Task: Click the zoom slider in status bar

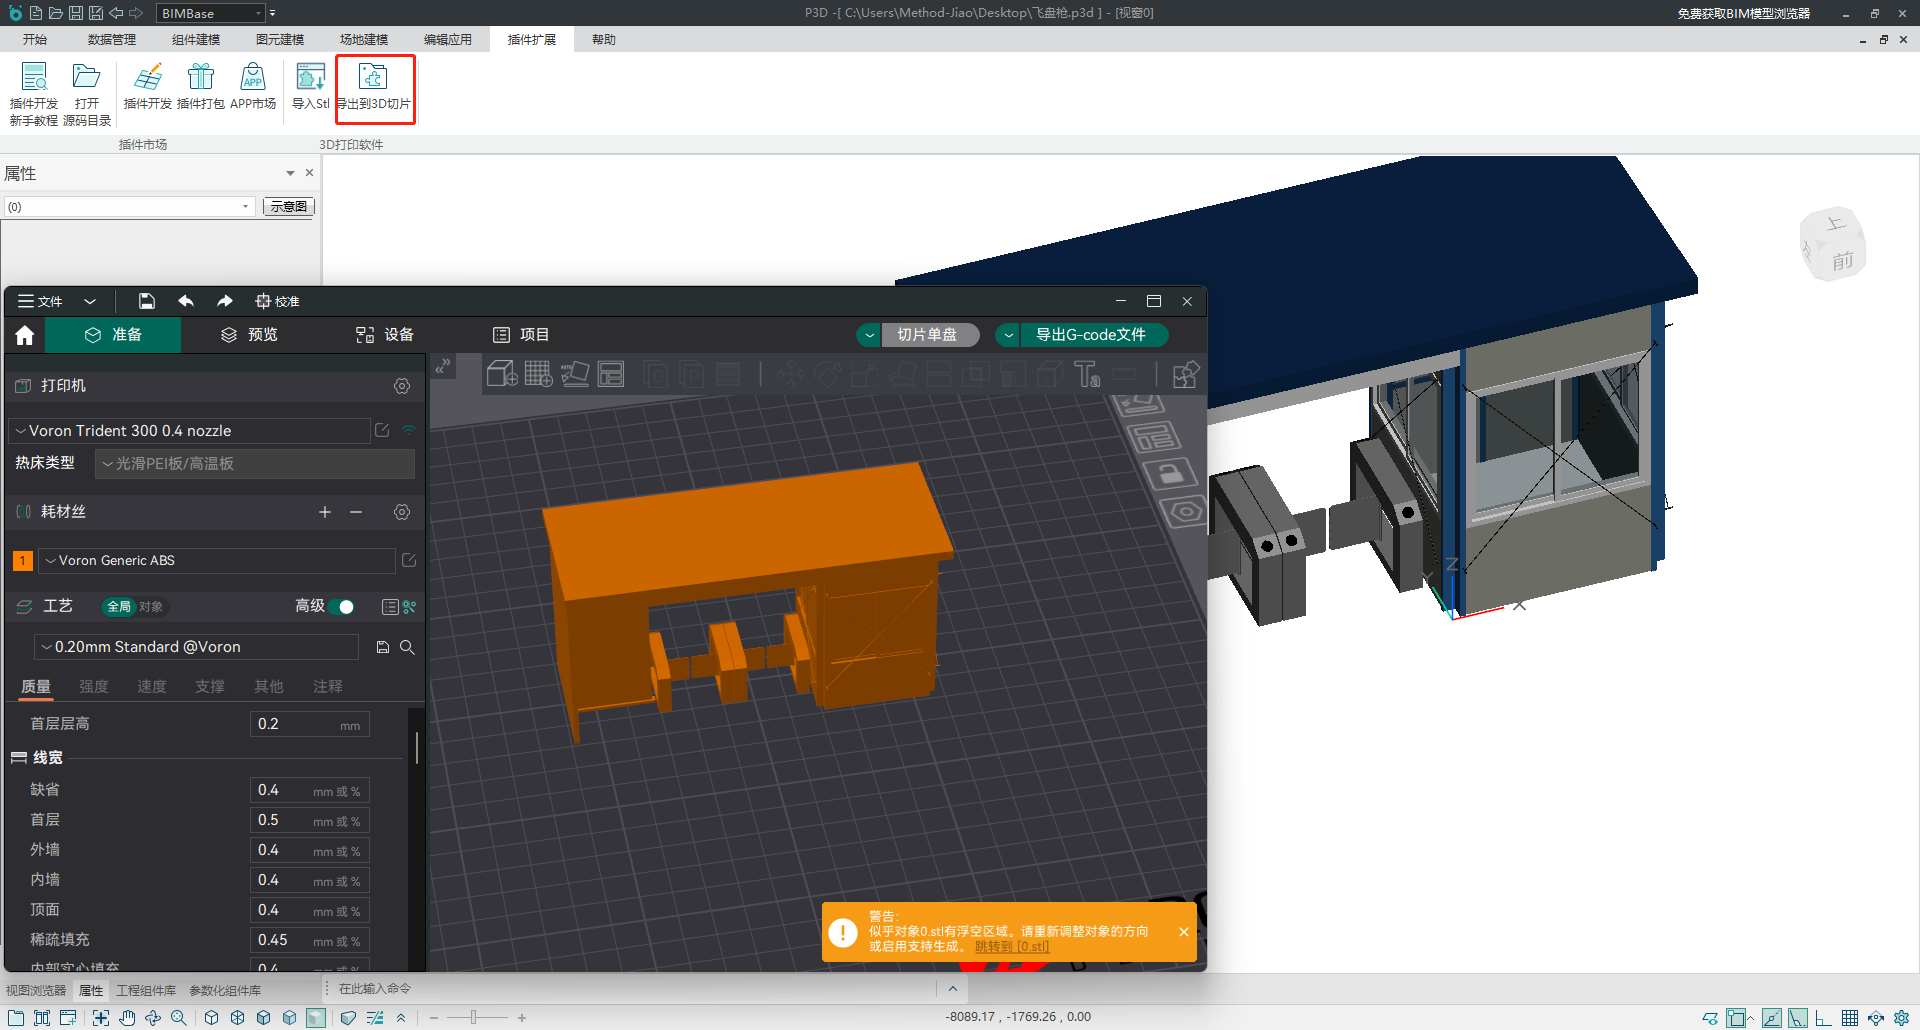Action: (475, 1017)
